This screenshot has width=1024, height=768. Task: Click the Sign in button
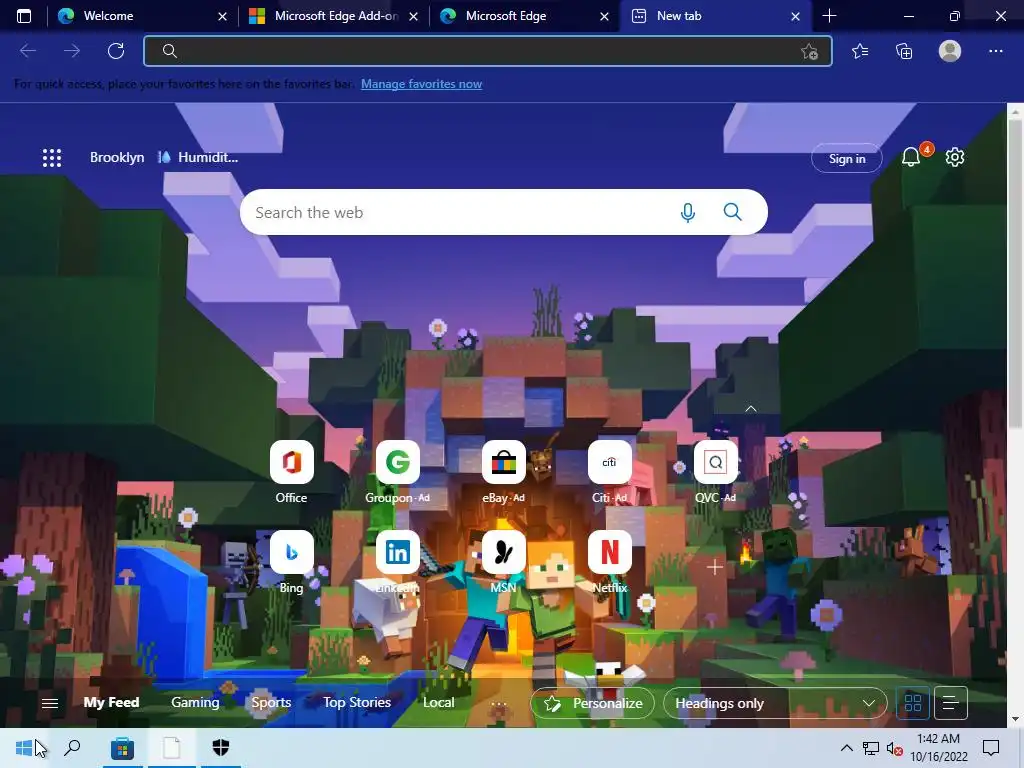(x=847, y=159)
